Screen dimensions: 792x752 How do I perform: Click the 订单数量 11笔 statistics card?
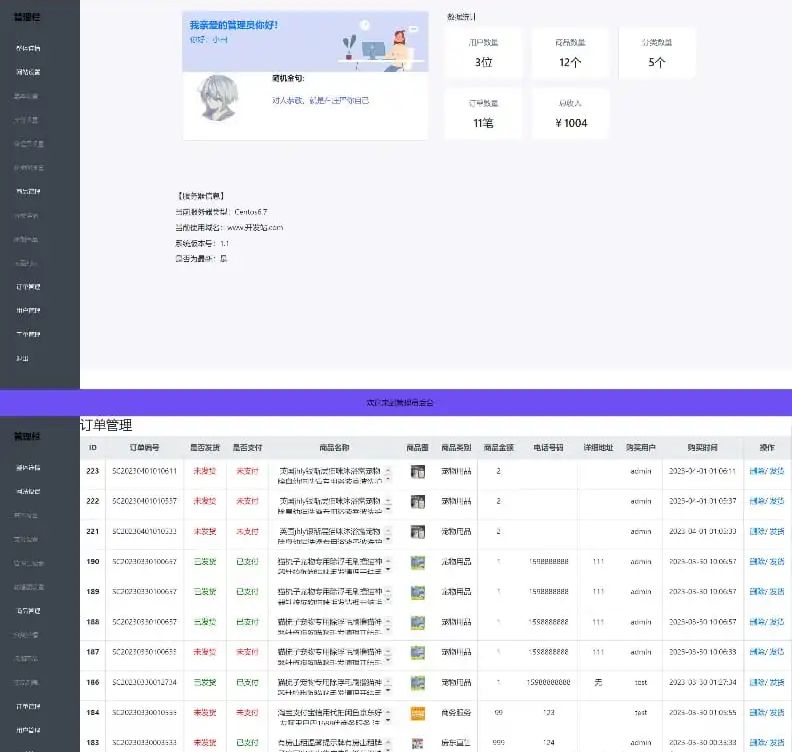(x=483, y=114)
